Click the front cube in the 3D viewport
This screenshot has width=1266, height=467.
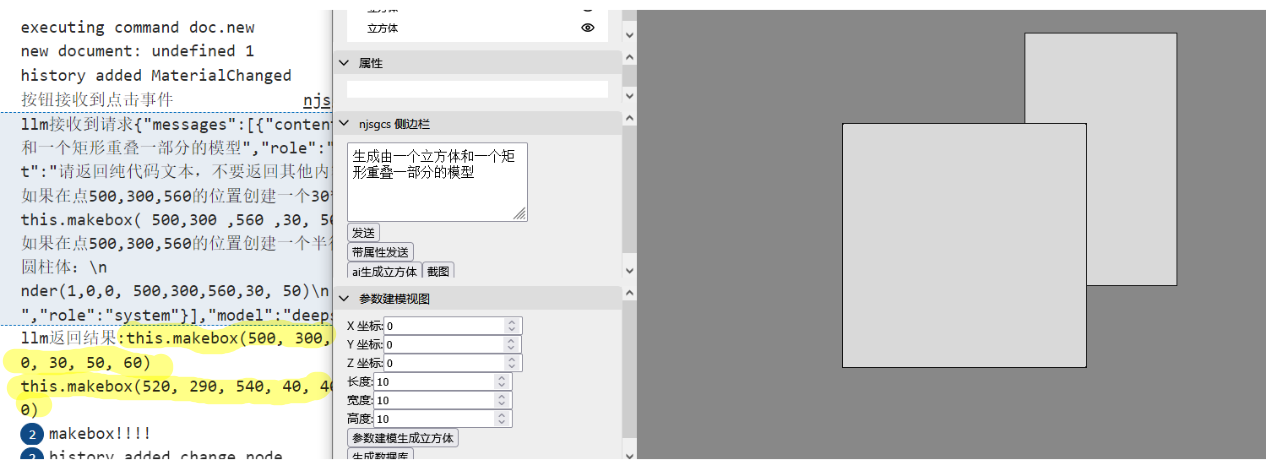[x=964, y=245]
